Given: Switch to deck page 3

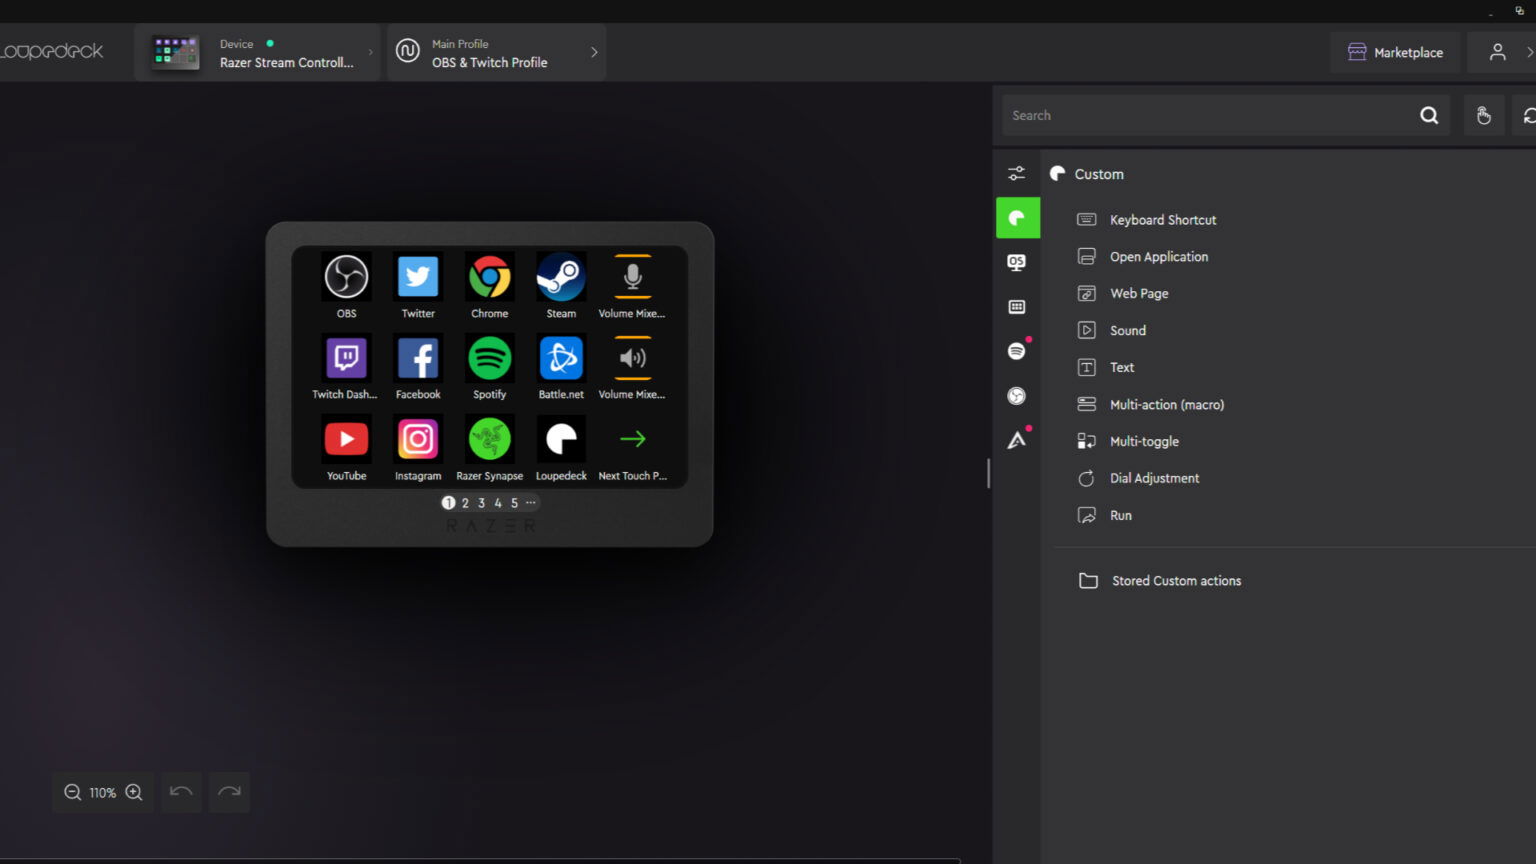Looking at the screenshot, I should (x=481, y=503).
